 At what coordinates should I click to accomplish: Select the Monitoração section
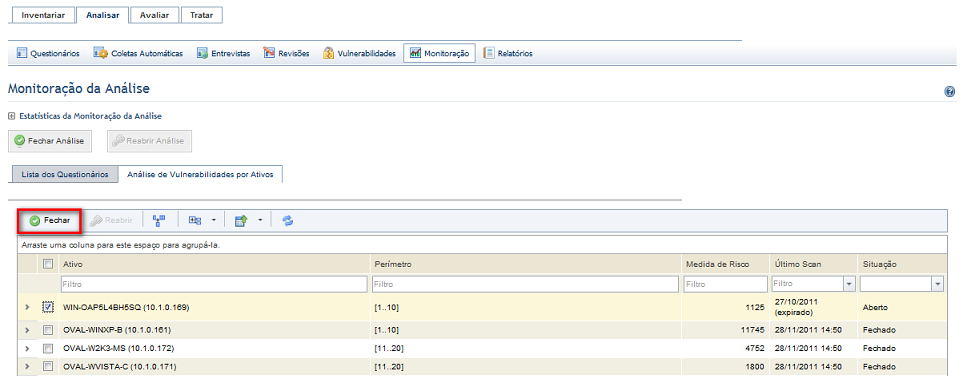pos(439,53)
